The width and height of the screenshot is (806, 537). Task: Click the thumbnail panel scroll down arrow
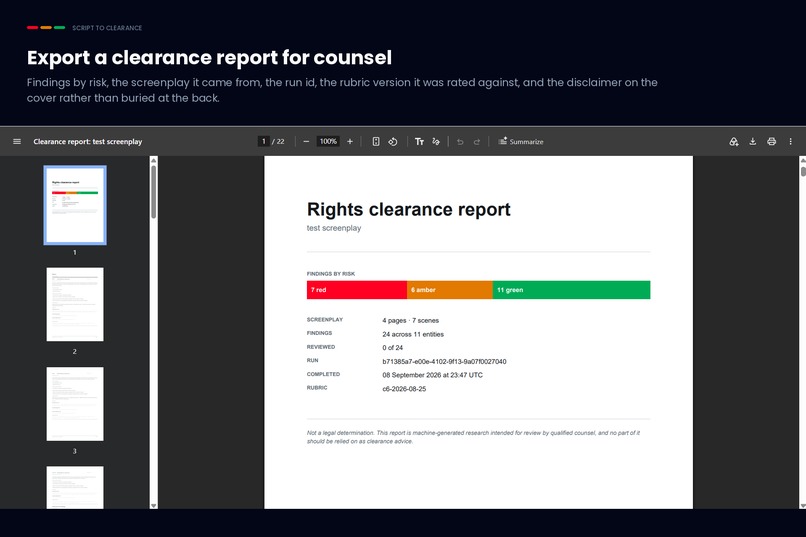(154, 506)
